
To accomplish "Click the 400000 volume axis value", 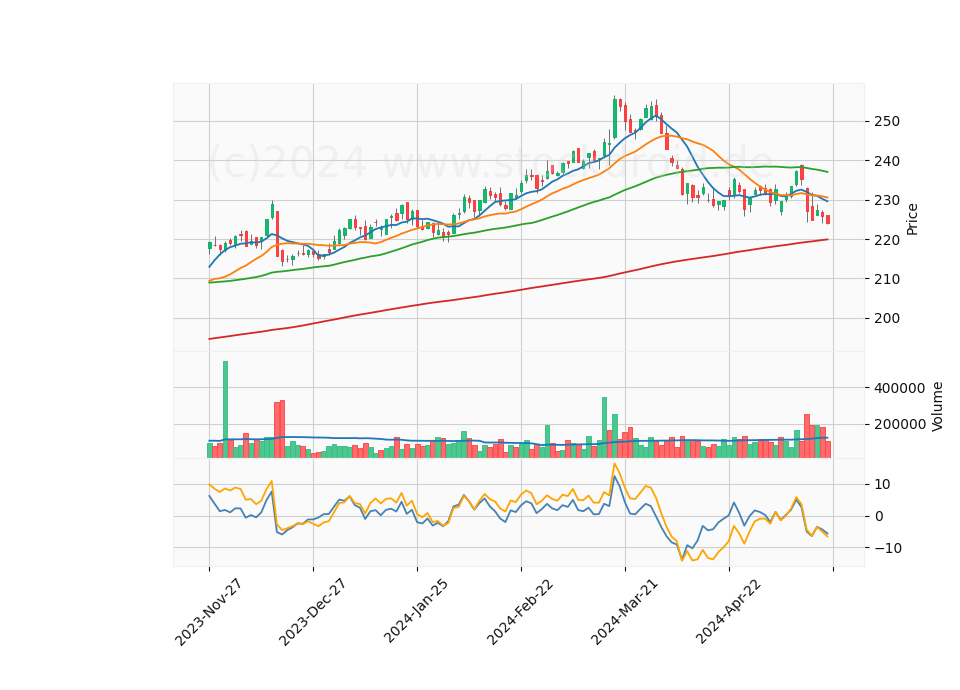I will point(900,388).
